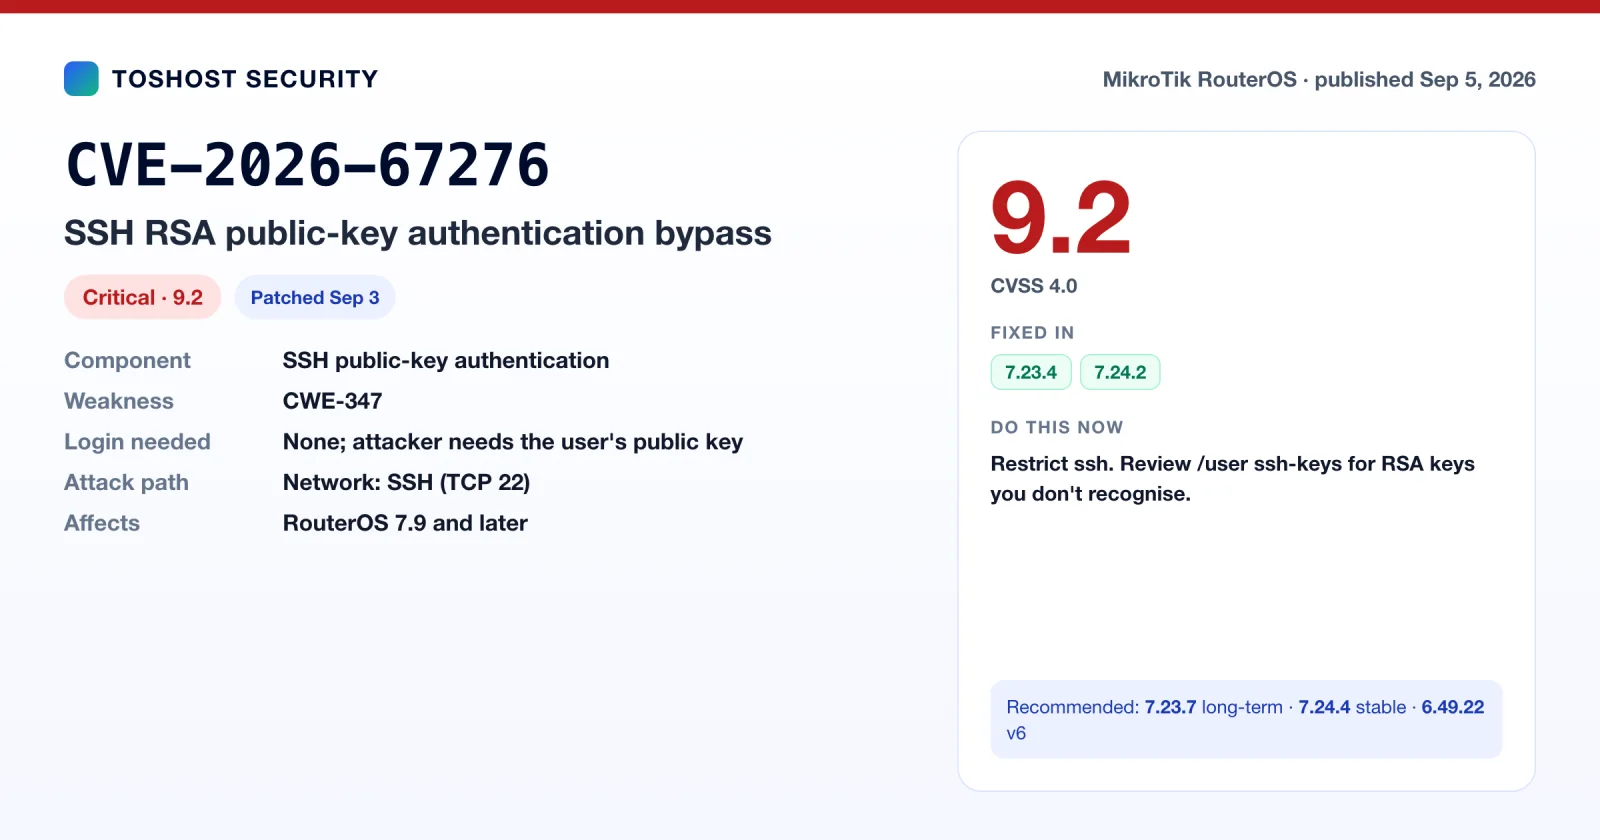Click the 'Attack path' field label
This screenshot has height=840, width=1600.
(126, 483)
